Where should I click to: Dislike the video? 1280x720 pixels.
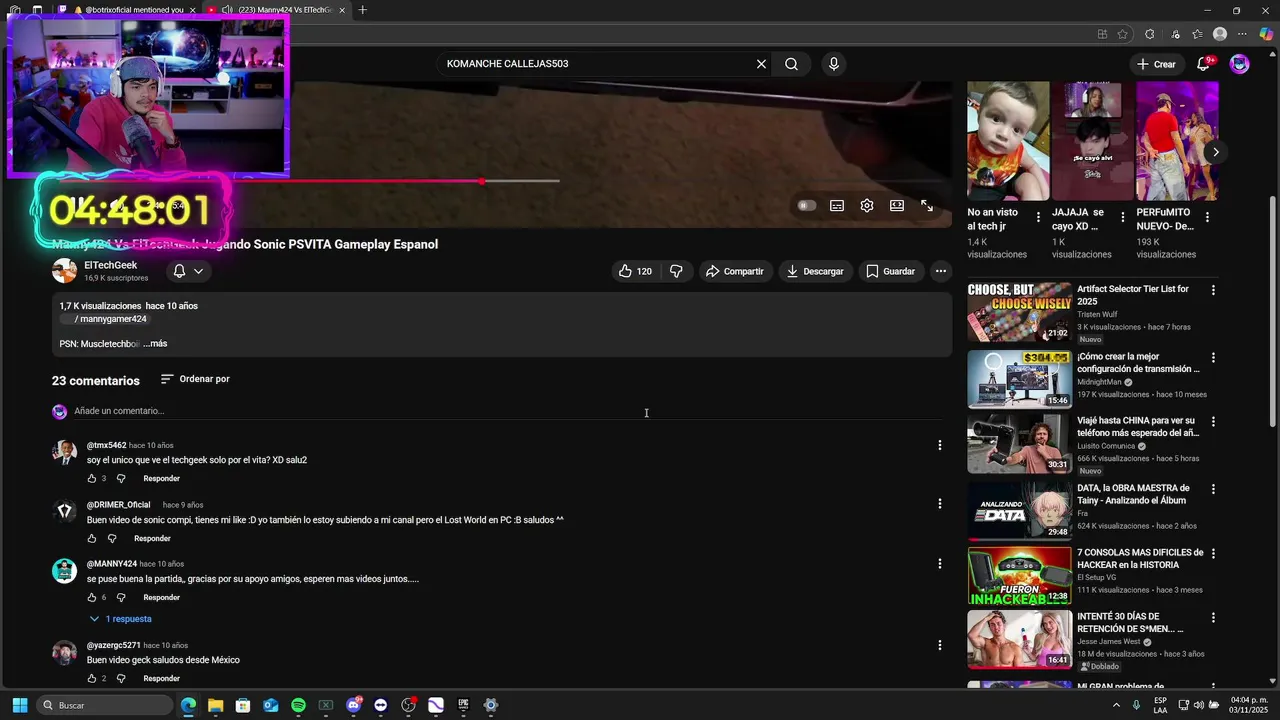pos(676,271)
